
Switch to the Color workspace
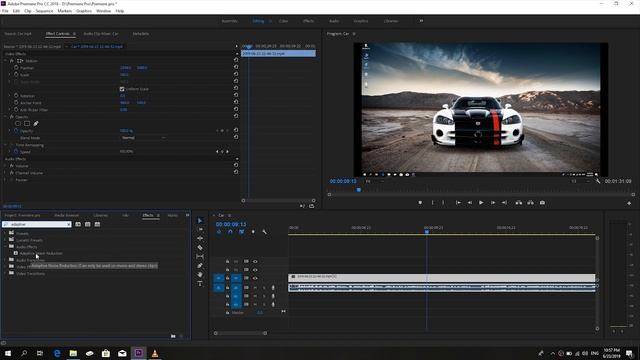tap(283, 21)
